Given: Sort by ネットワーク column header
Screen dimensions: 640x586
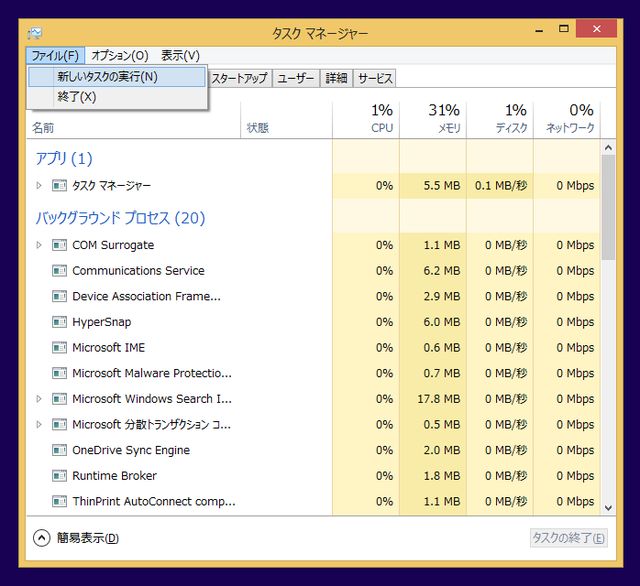Looking at the screenshot, I should point(567,120).
